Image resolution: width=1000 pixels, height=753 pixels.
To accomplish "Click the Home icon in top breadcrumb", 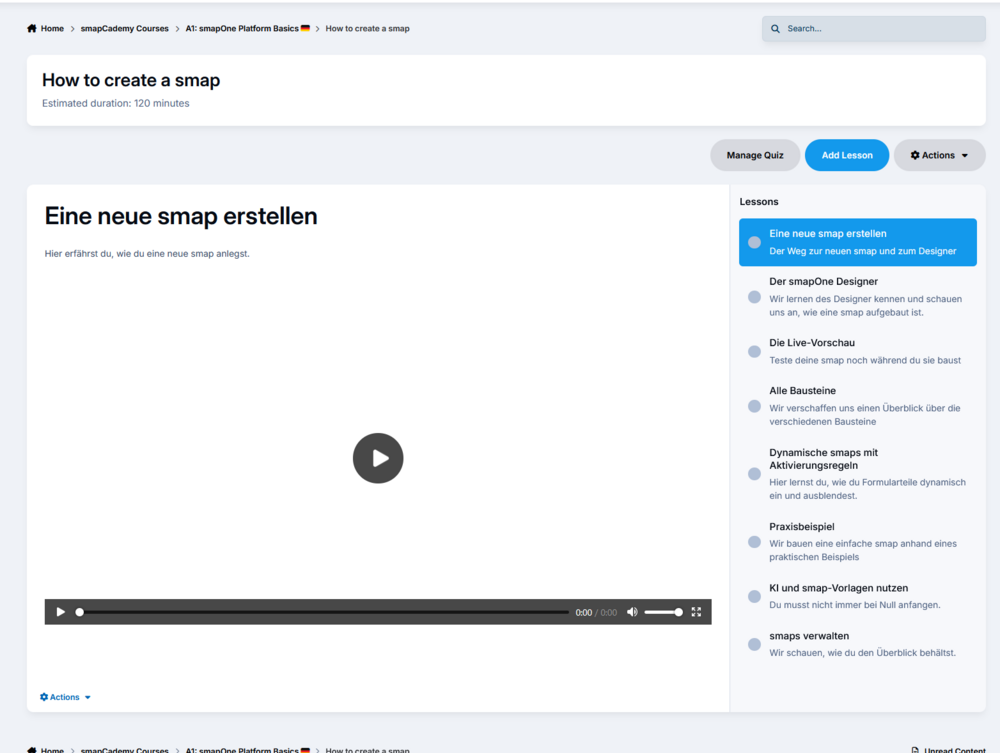I will pos(32,29).
